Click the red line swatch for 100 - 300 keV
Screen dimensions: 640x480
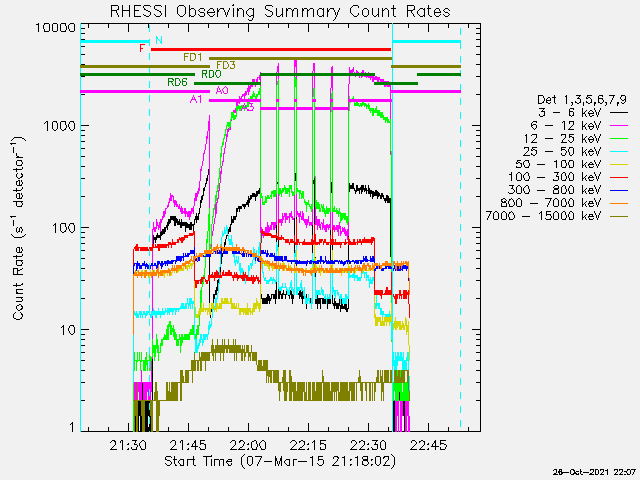[x=619, y=177]
